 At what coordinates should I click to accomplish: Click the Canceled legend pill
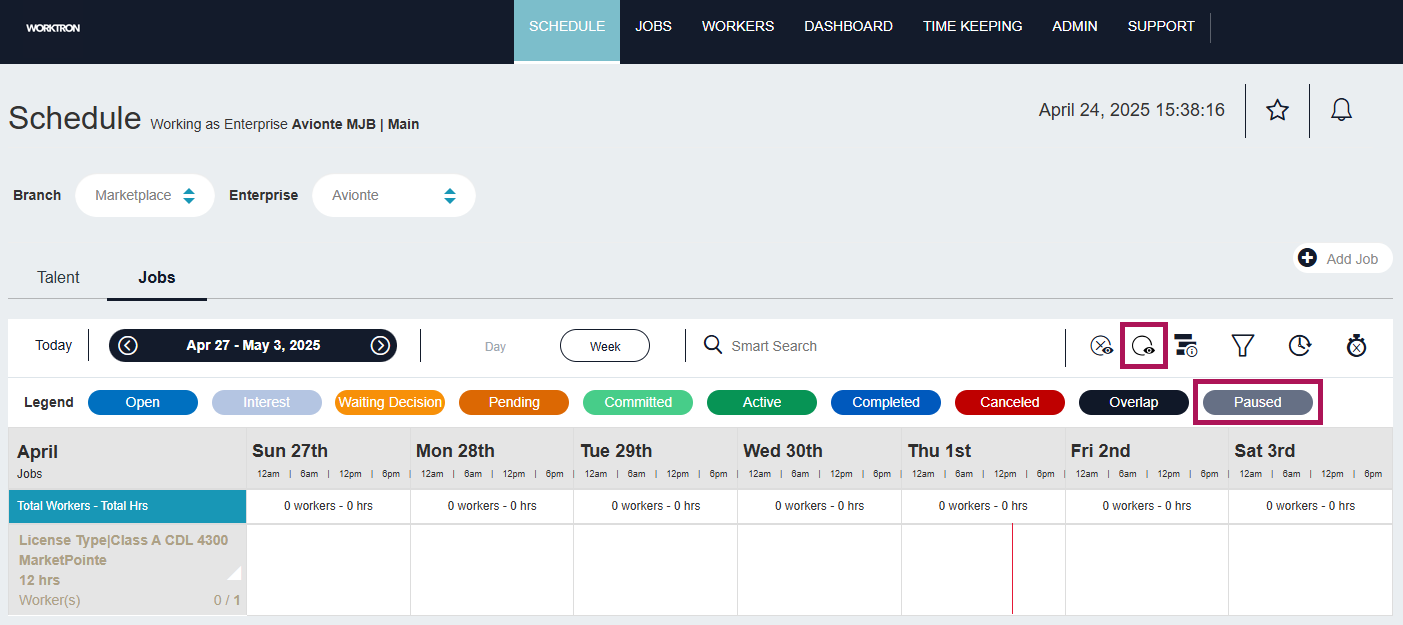(x=1010, y=402)
